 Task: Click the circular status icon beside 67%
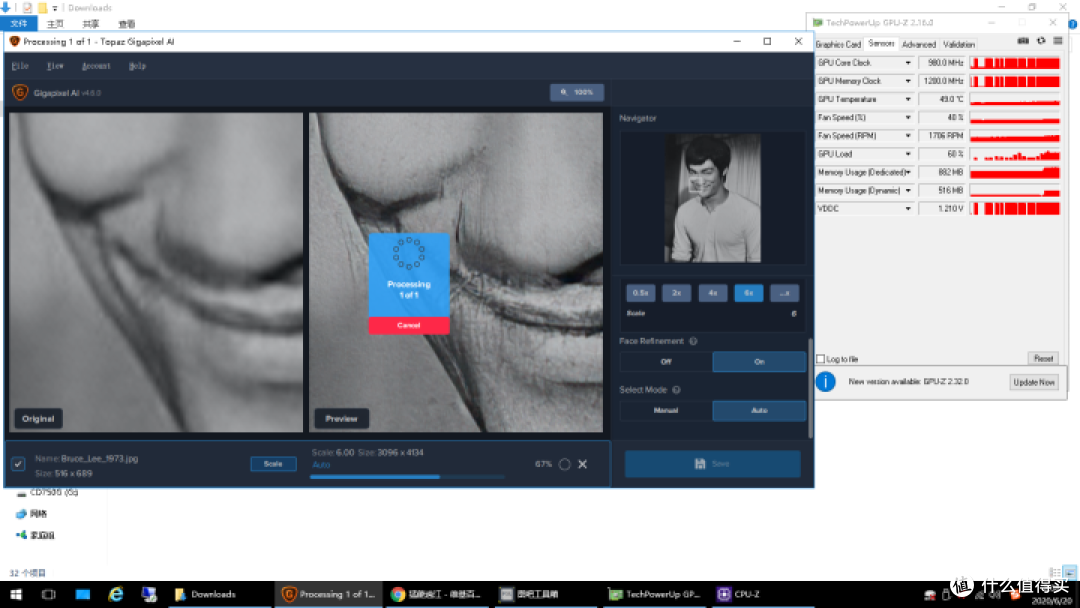[x=565, y=464]
